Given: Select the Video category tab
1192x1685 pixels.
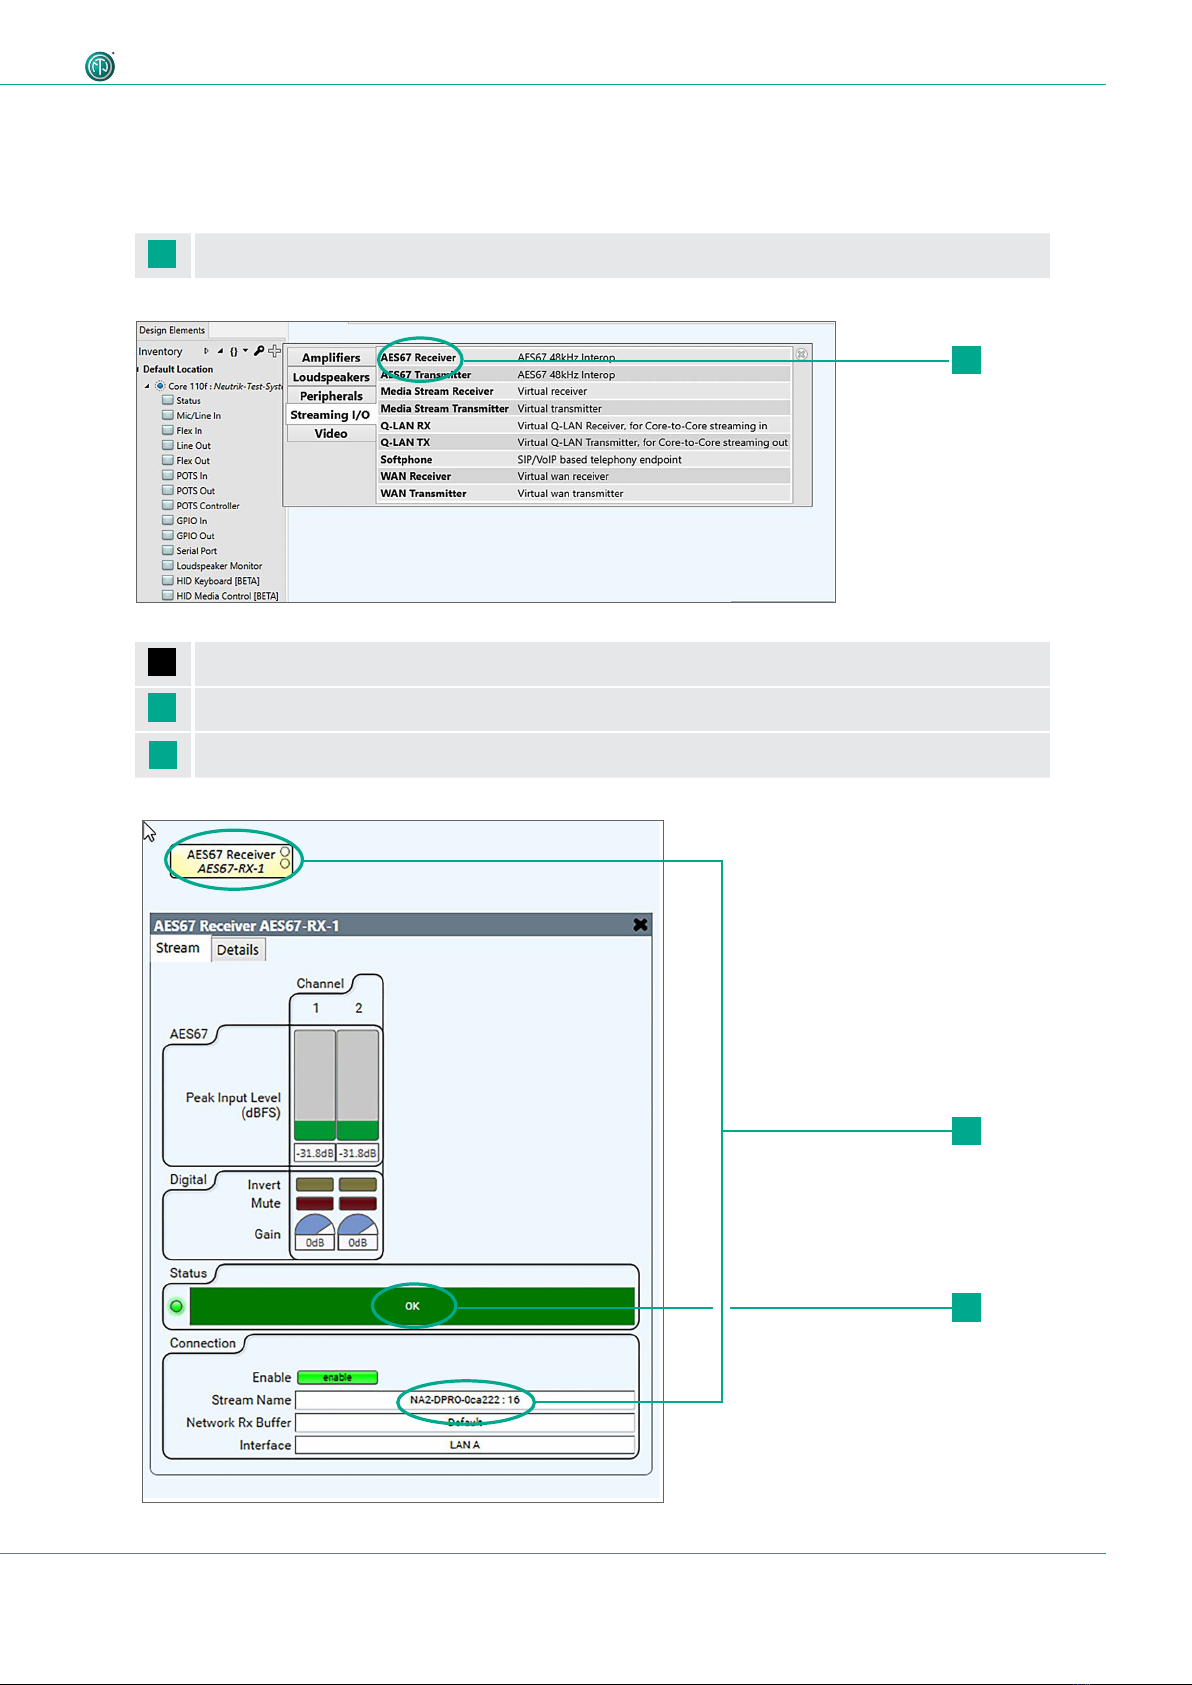Looking at the screenshot, I should click(x=331, y=434).
